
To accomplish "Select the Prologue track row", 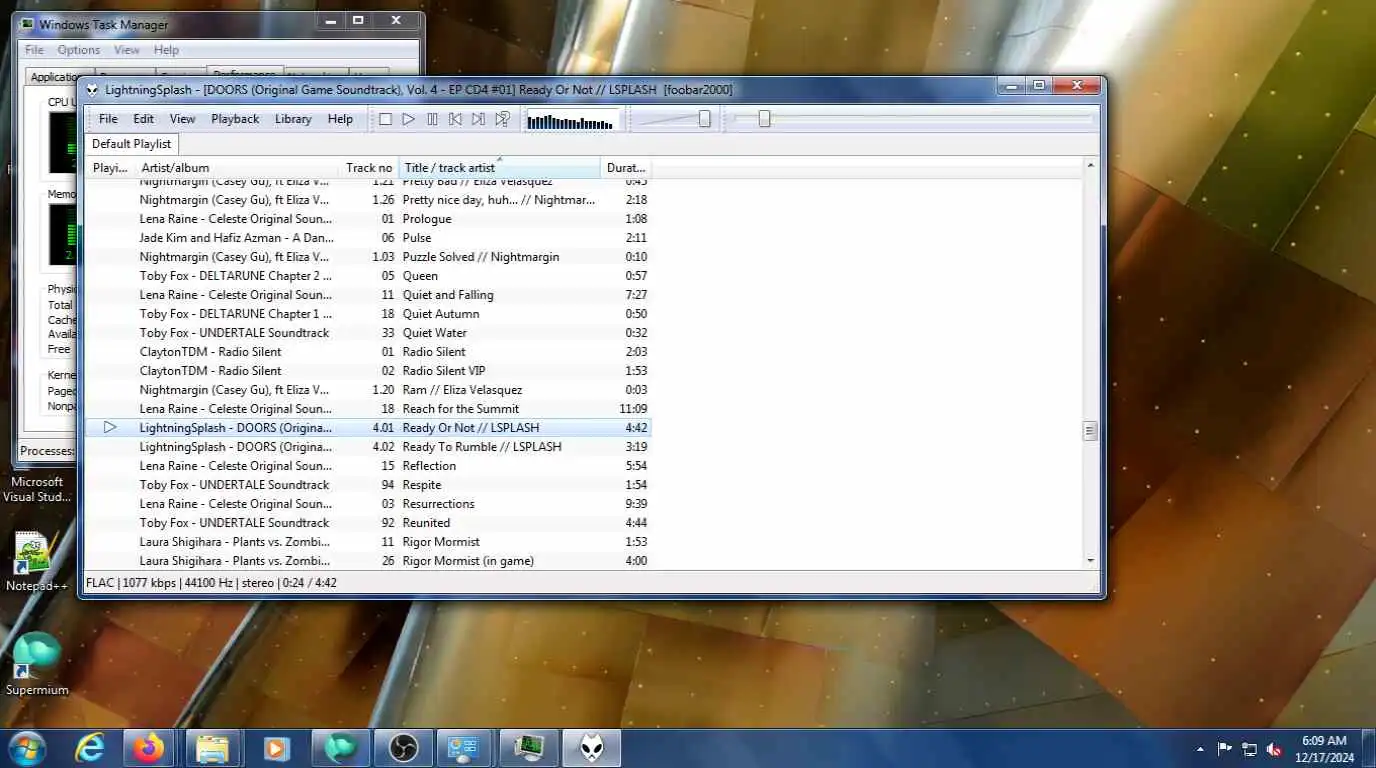I will (368, 219).
